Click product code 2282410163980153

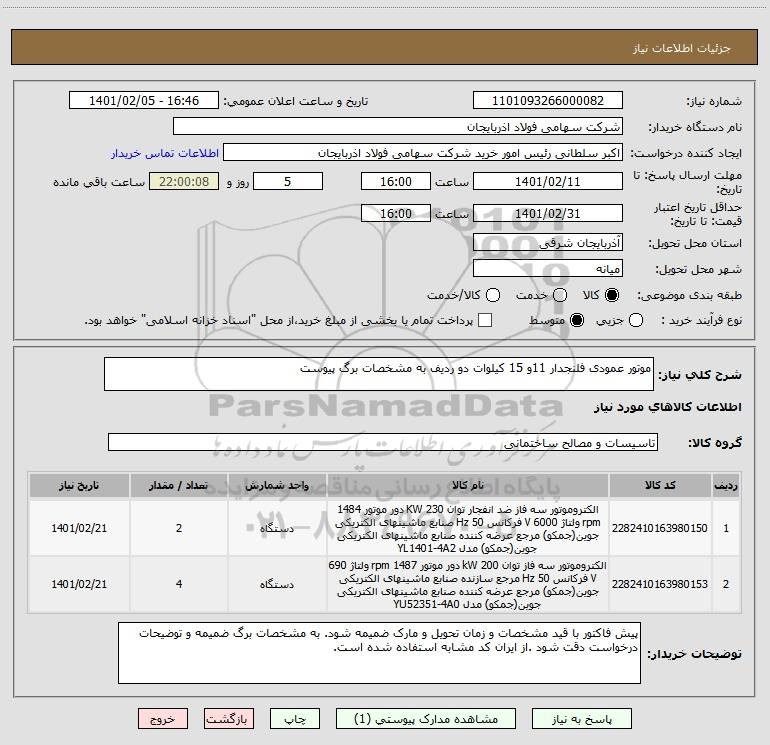point(660,584)
